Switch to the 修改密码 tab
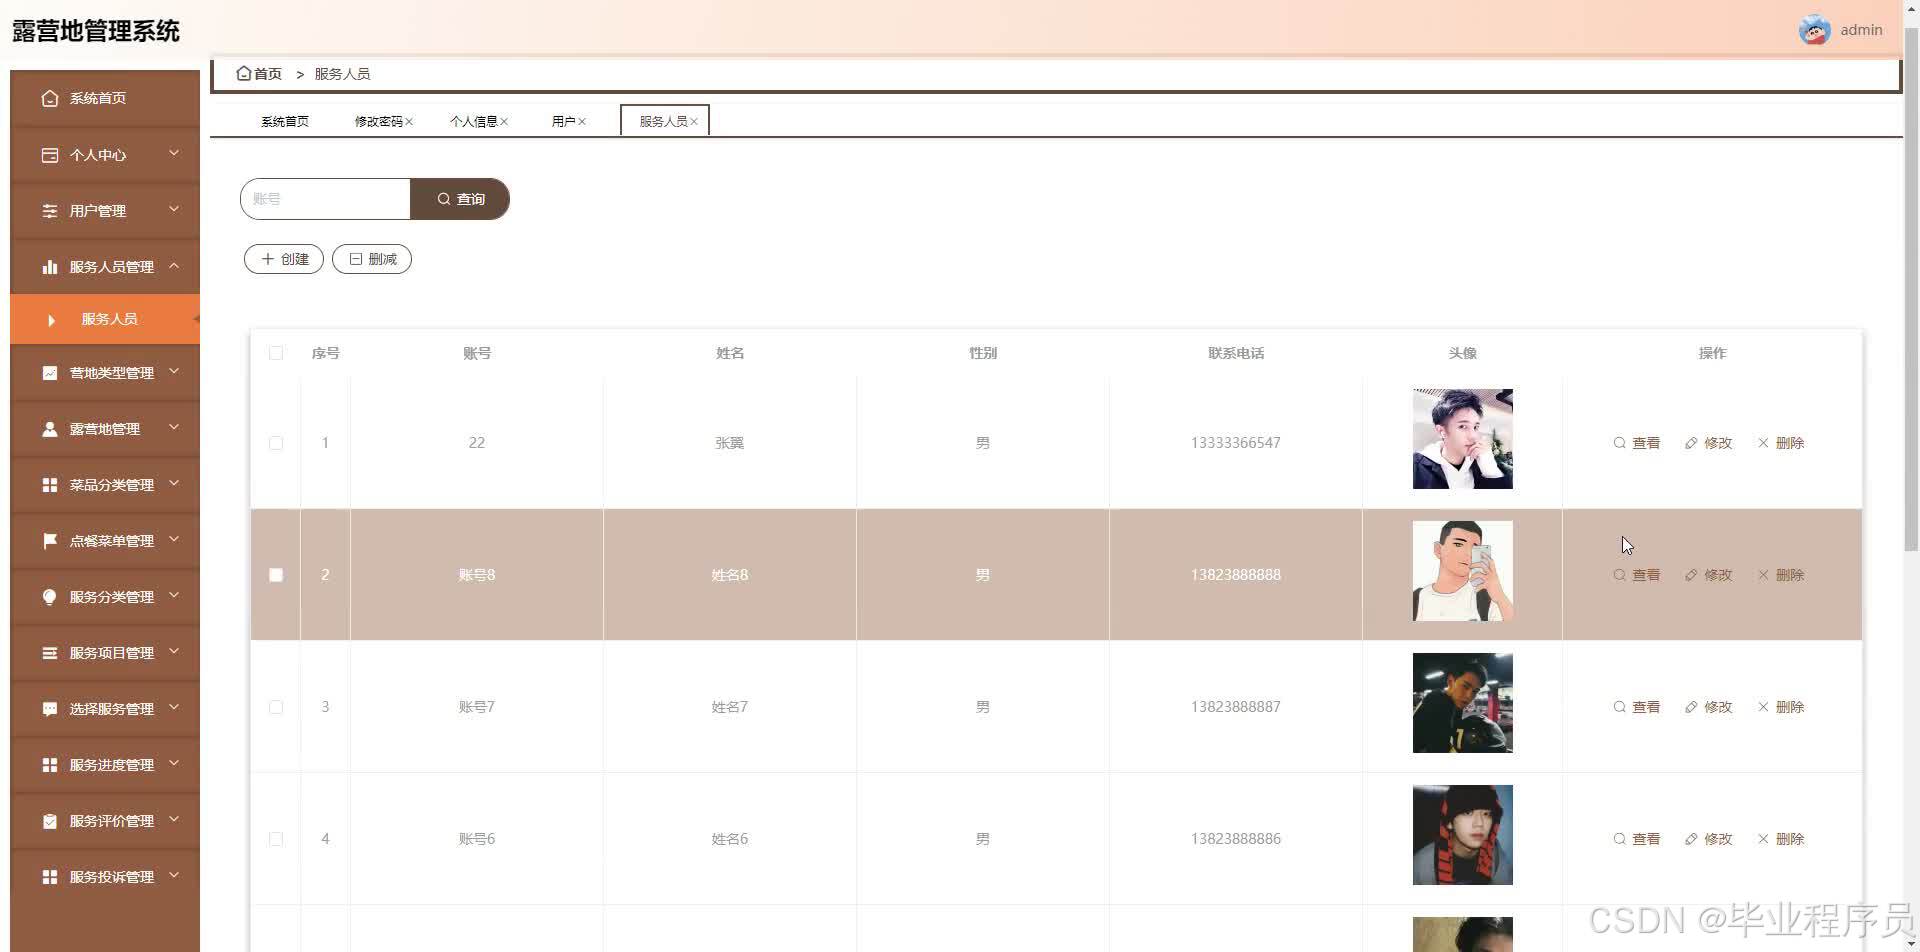The height and width of the screenshot is (952, 1920). (378, 122)
